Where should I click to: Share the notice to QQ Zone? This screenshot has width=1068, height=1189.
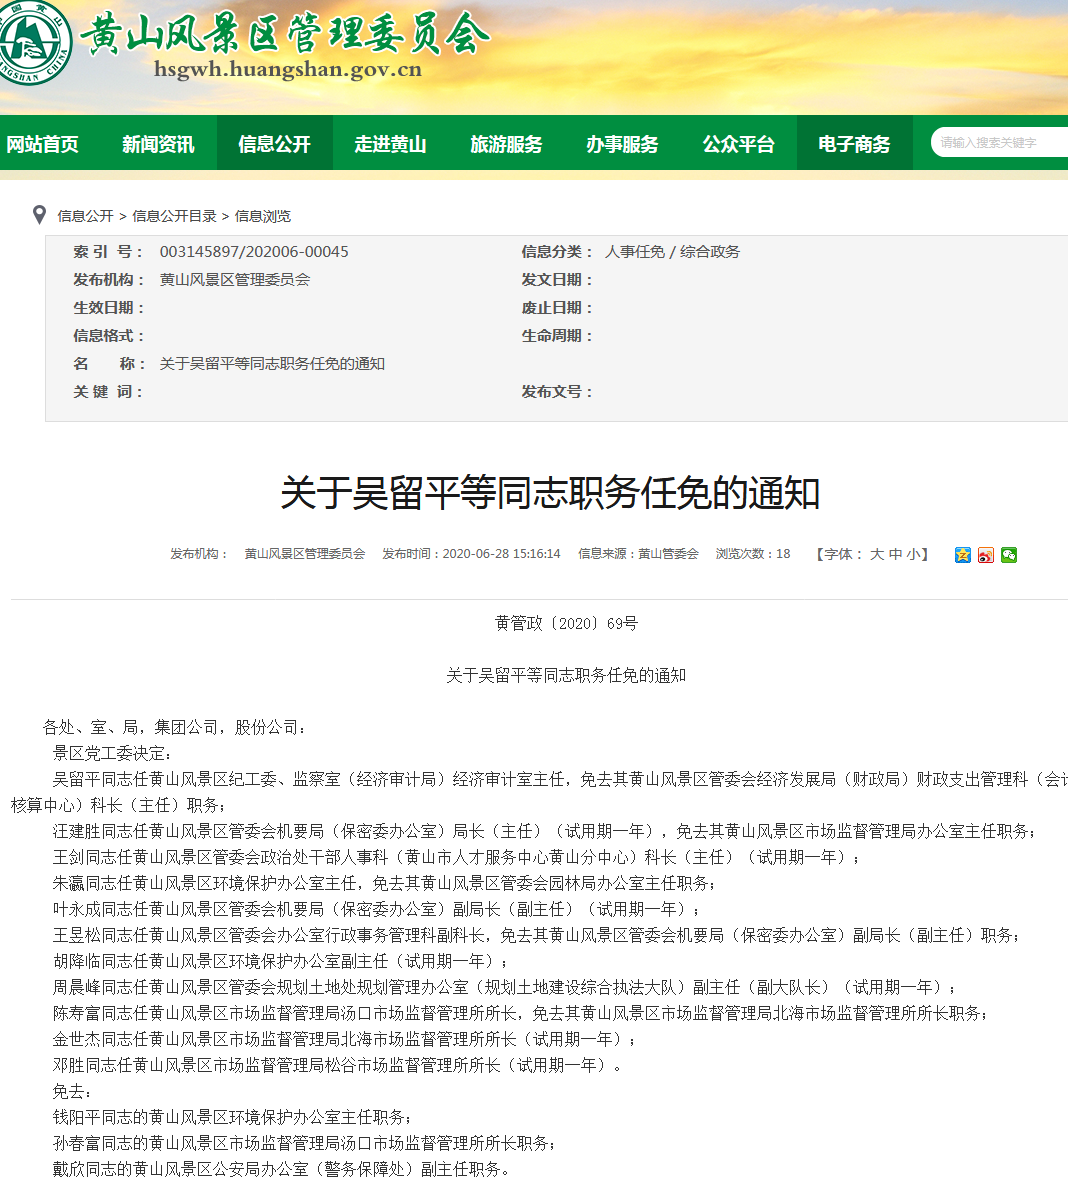click(963, 555)
